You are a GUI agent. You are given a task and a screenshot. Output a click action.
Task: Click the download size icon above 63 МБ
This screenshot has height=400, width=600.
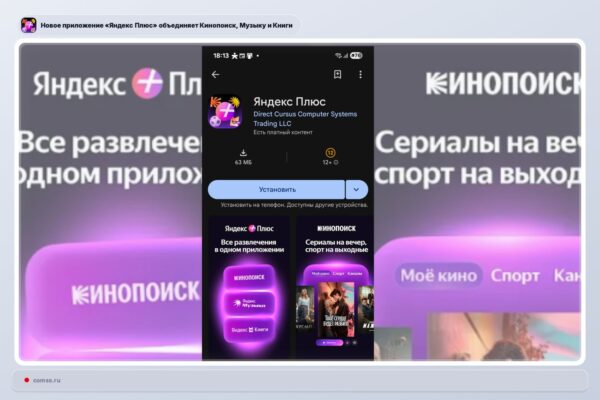pyautogui.click(x=243, y=153)
